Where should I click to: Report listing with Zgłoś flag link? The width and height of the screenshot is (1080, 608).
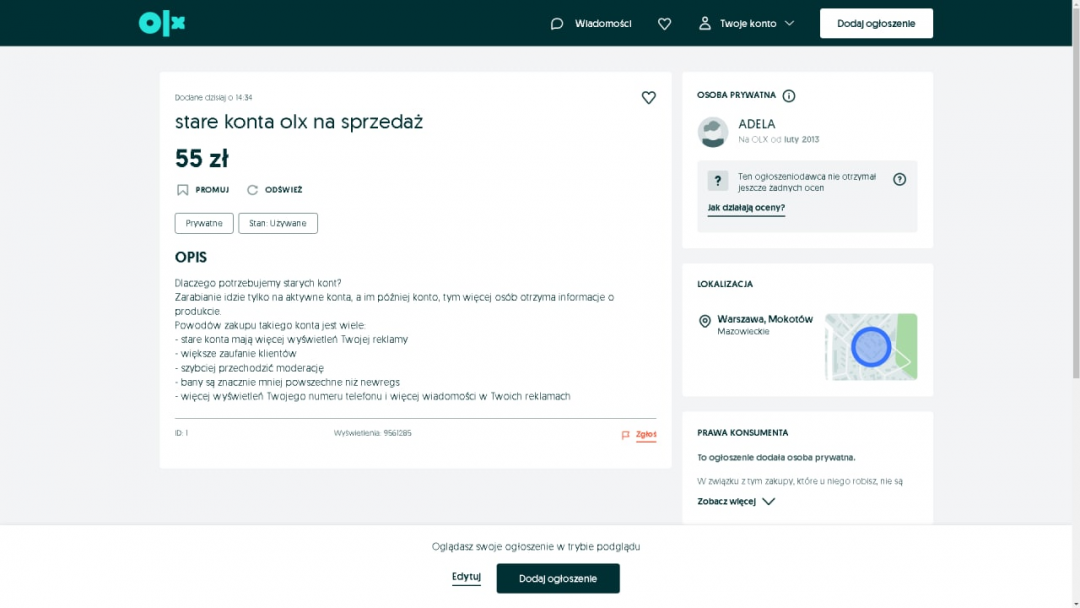(x=639, y=435)
